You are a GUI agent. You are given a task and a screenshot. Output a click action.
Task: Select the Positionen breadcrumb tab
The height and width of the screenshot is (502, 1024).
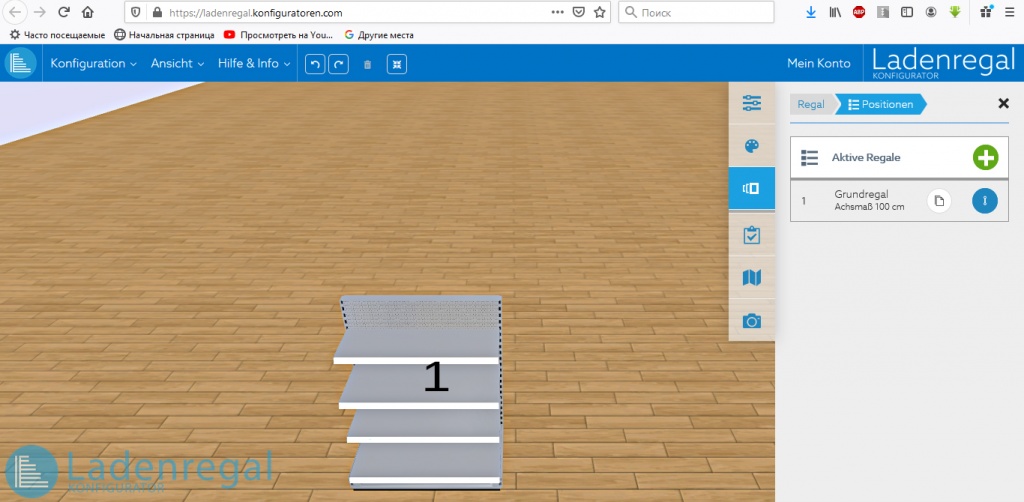(x=880, y=104)
